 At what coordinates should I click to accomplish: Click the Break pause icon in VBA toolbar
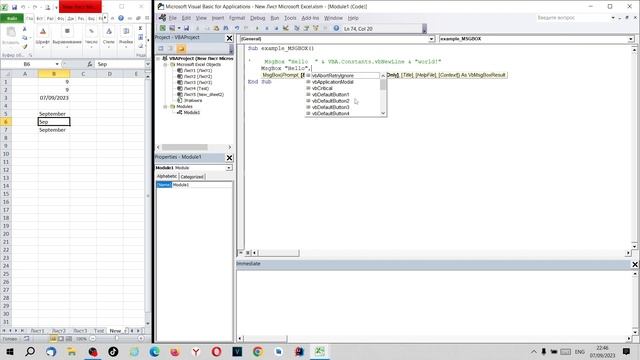[x=267, y=28]
